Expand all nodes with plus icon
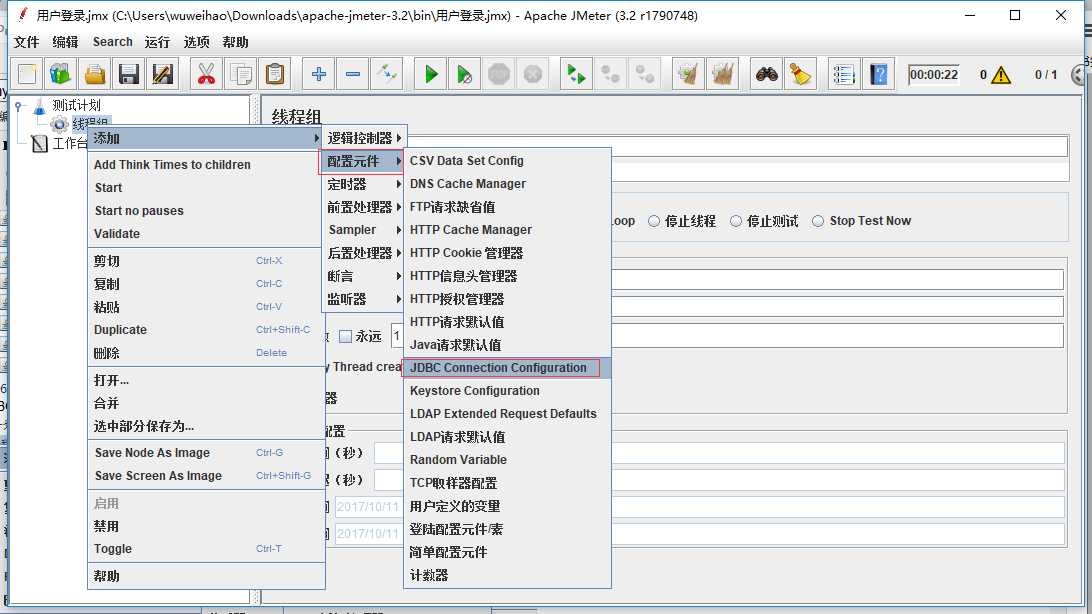 (319, 74)
